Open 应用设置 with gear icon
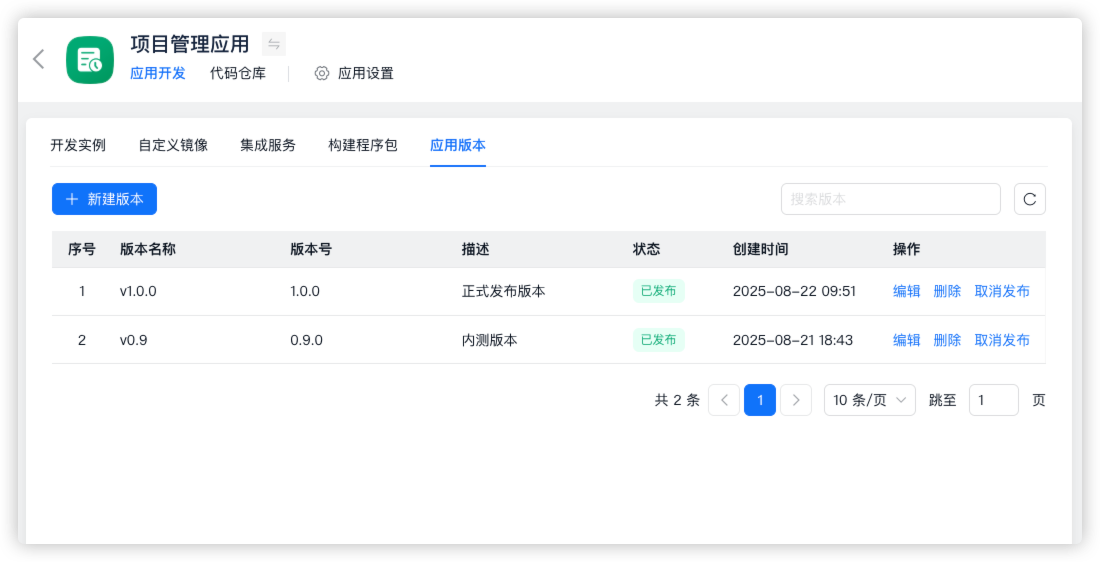Screen dimensions: 1100x562 pyautogui.click(x=354, y=73)
